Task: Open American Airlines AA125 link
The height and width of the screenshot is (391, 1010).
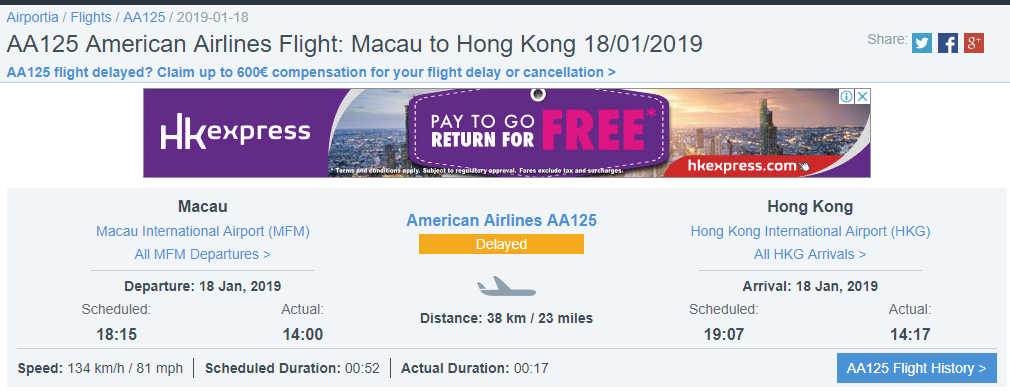Action: tap(501, 220)
